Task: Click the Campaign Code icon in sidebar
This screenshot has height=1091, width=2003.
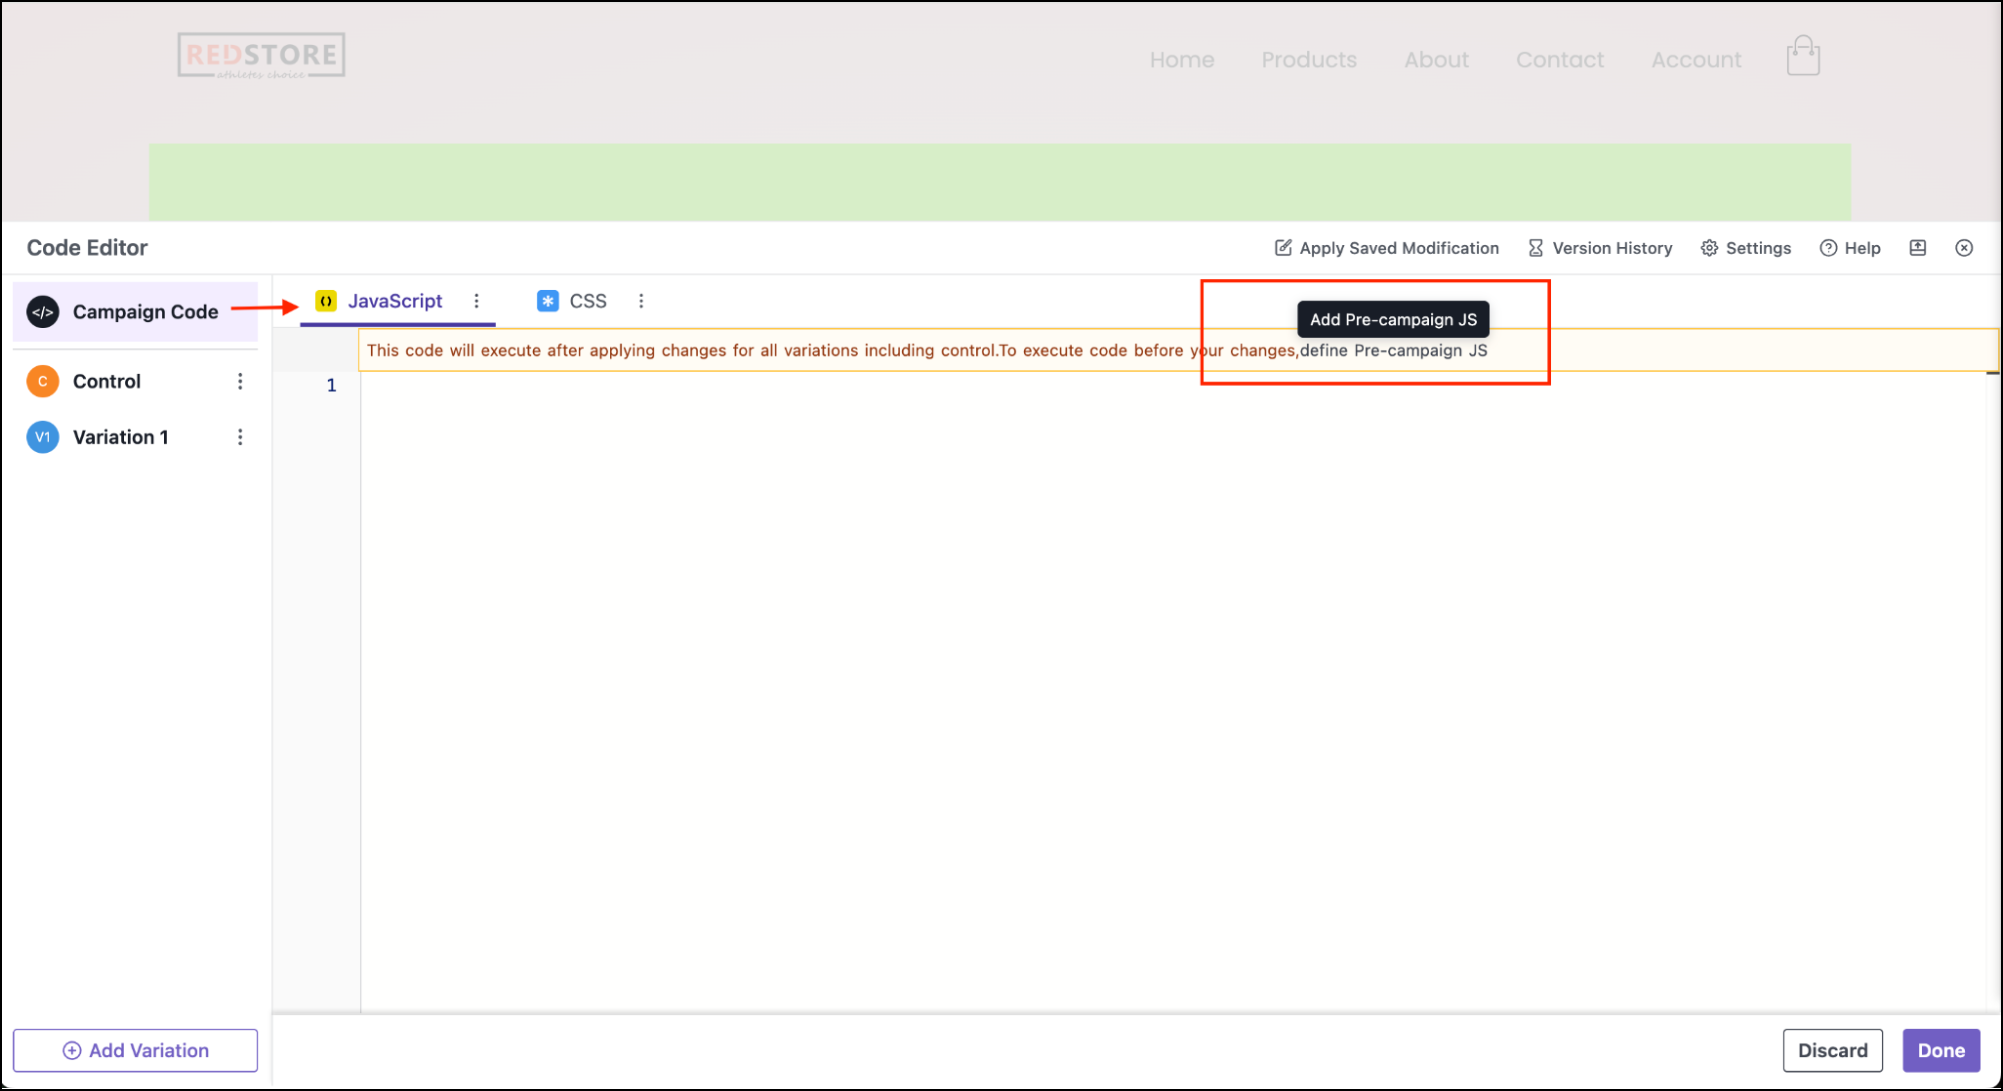Action: click(43, 312)
